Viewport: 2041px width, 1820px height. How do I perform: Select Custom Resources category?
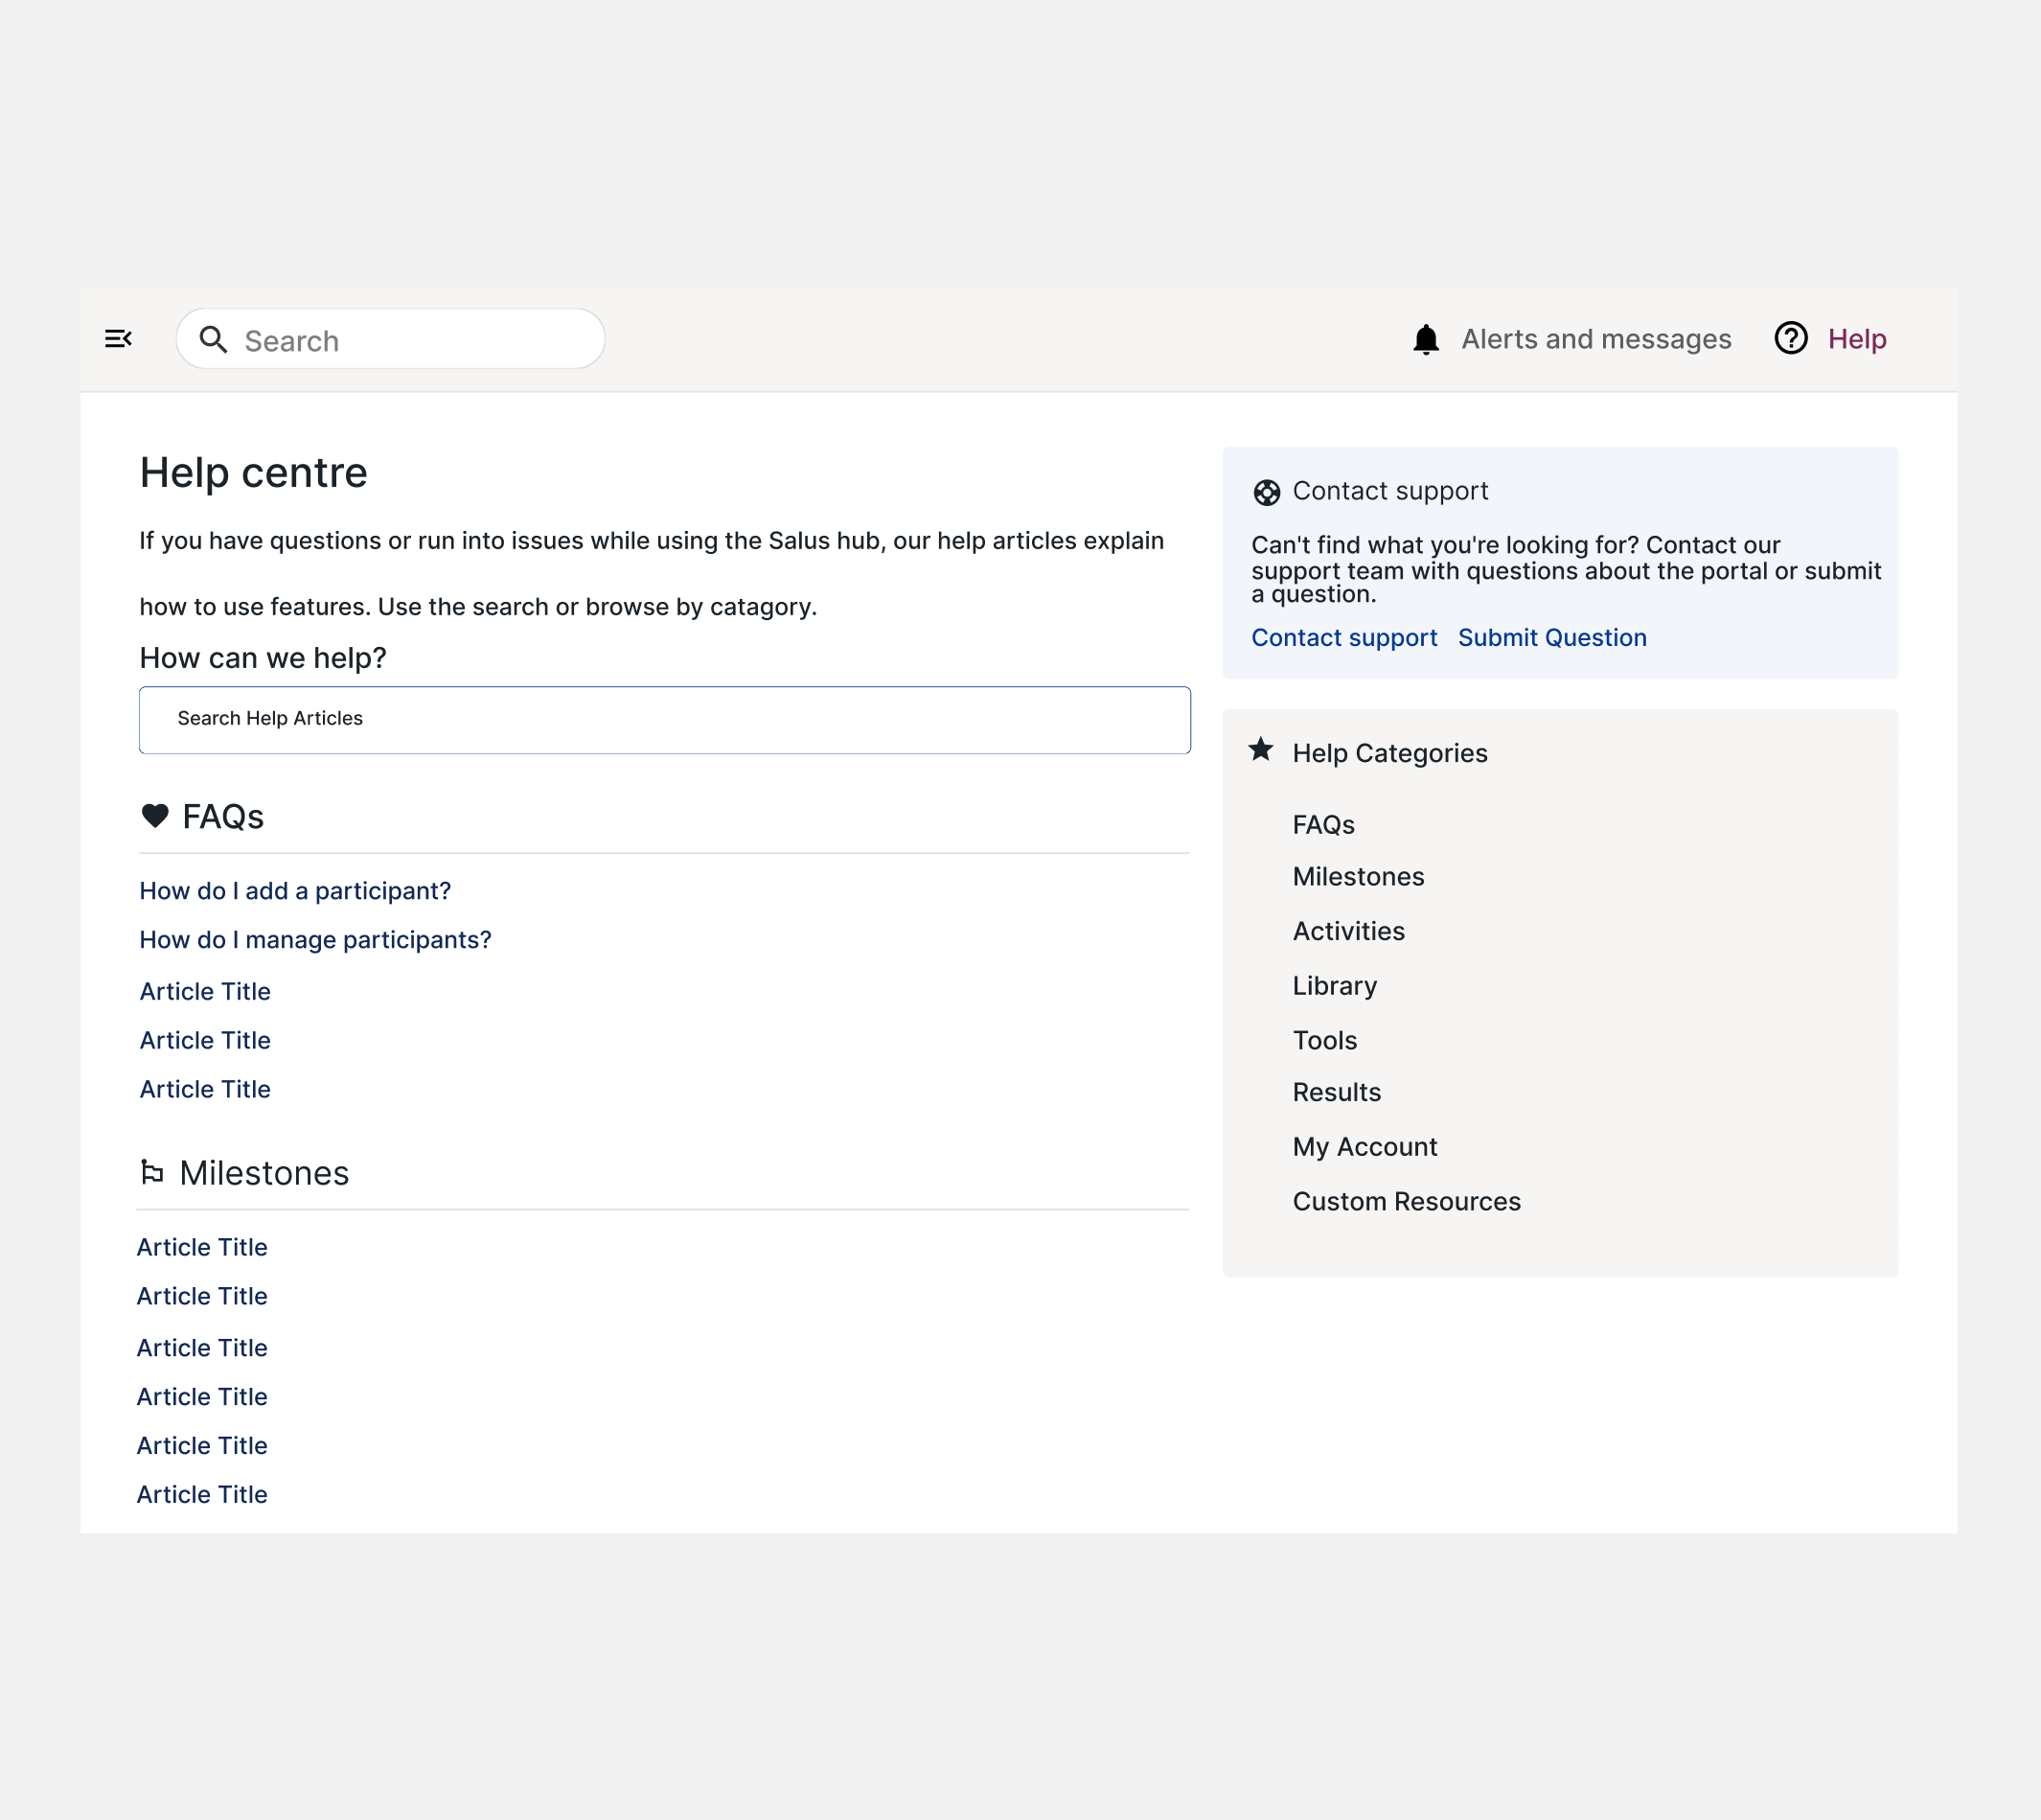coord(1405,1202)
